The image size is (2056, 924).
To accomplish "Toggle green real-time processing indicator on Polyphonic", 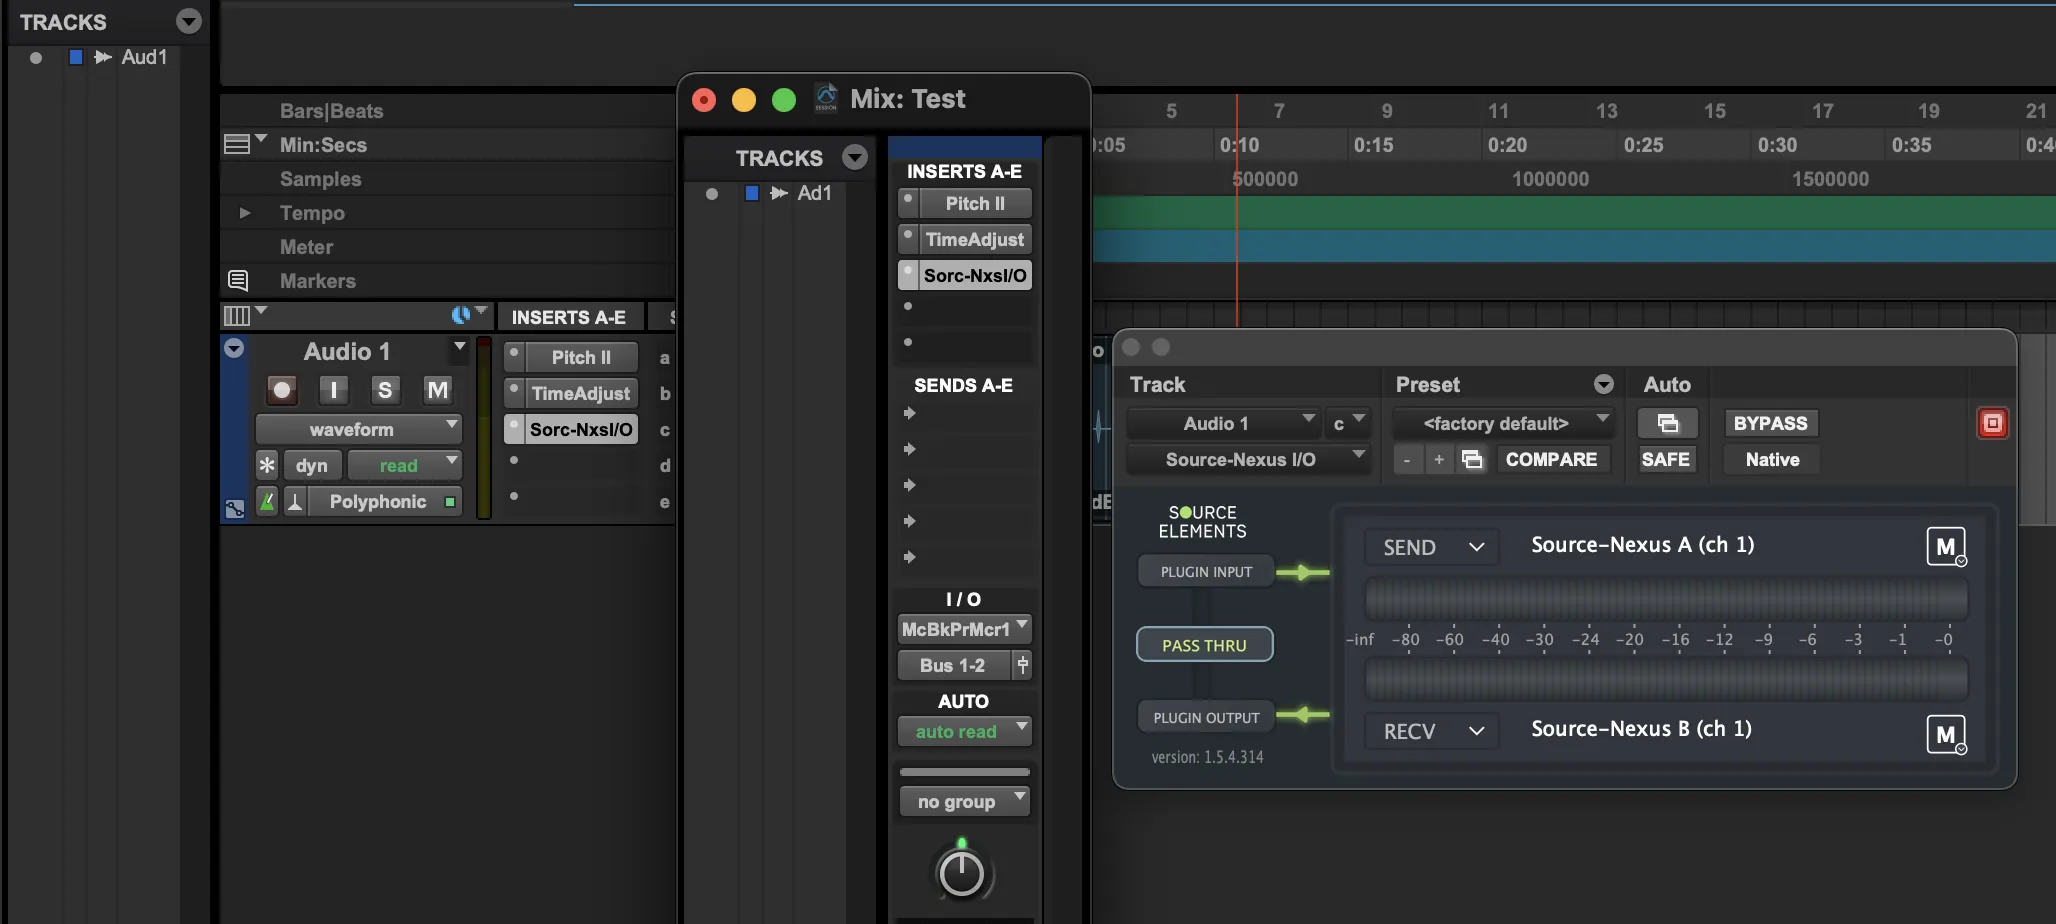I will pyautogui.click(x=451, y=501).
